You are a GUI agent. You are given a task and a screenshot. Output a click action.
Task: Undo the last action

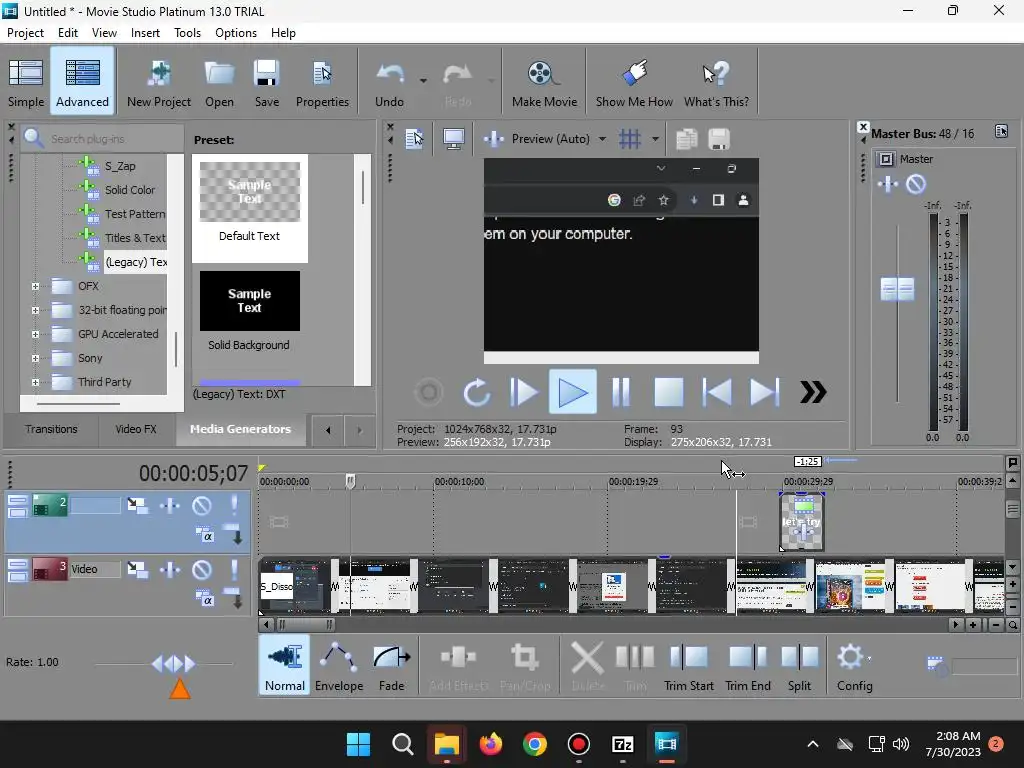pyautogui.click(x=389, y=82)
